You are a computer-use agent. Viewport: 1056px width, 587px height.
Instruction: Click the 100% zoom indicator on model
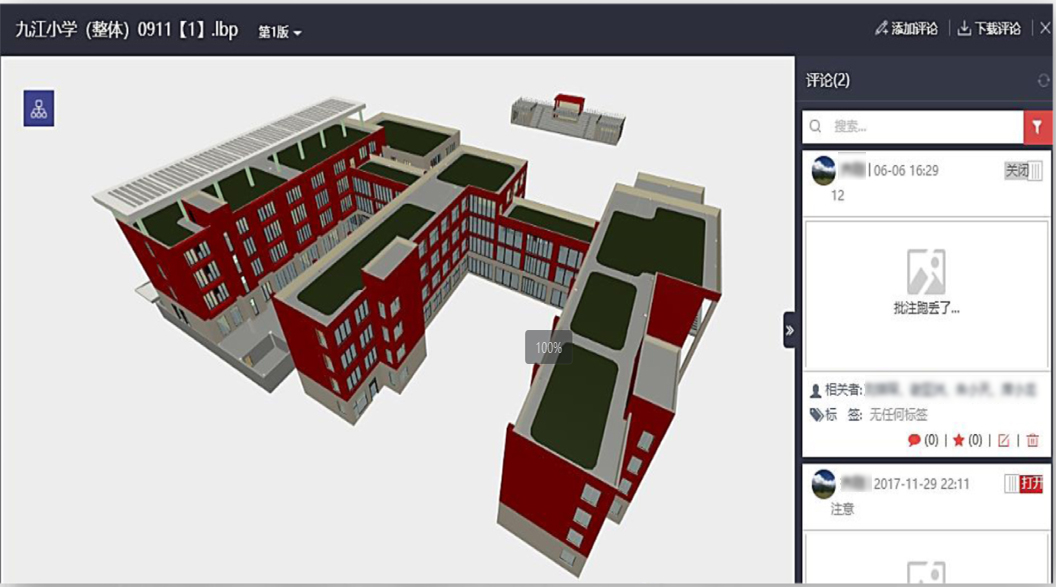(x=548, y=348)
